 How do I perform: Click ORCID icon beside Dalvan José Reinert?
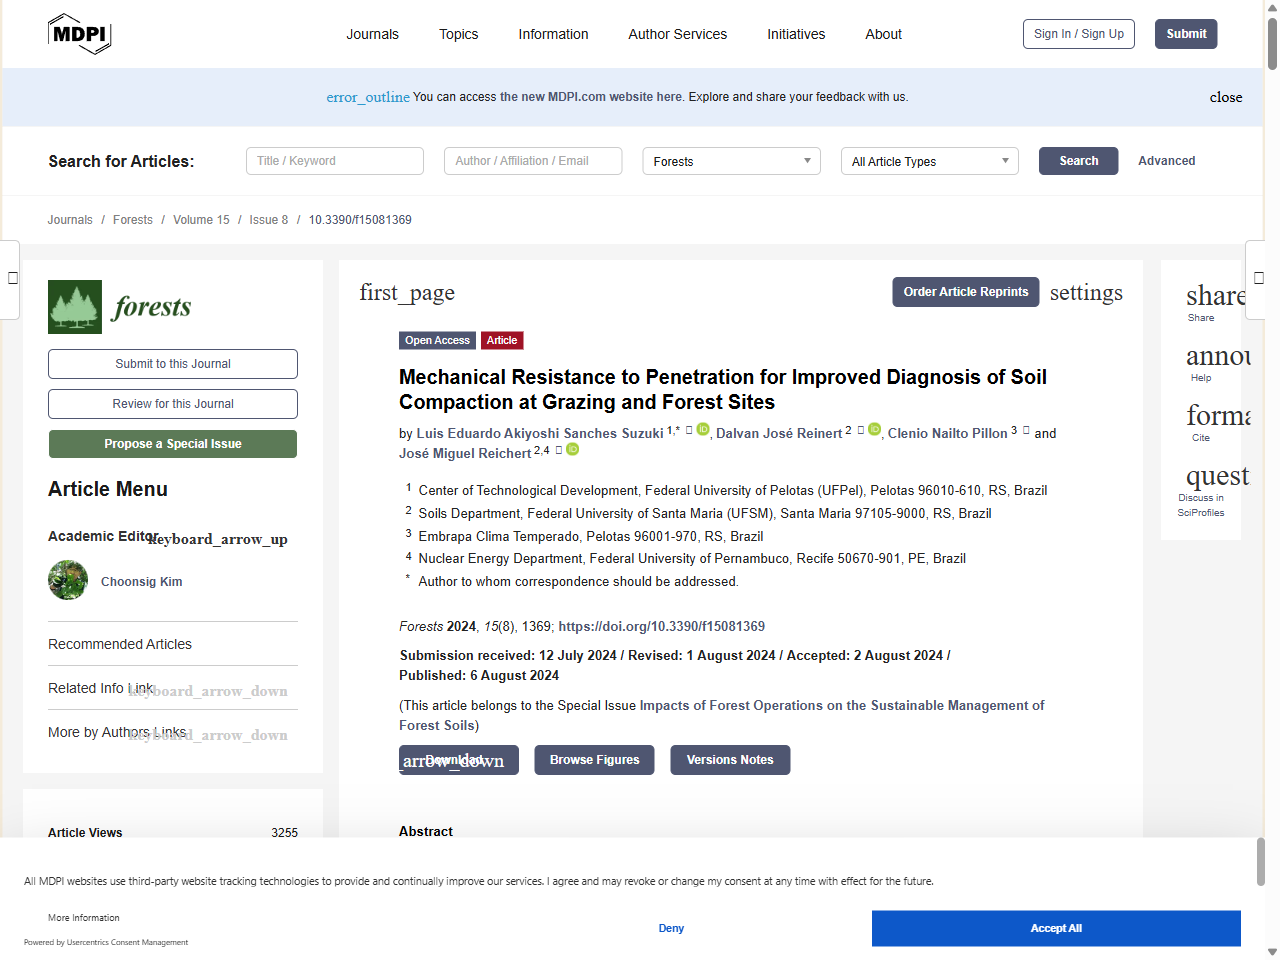coord(875,429)
